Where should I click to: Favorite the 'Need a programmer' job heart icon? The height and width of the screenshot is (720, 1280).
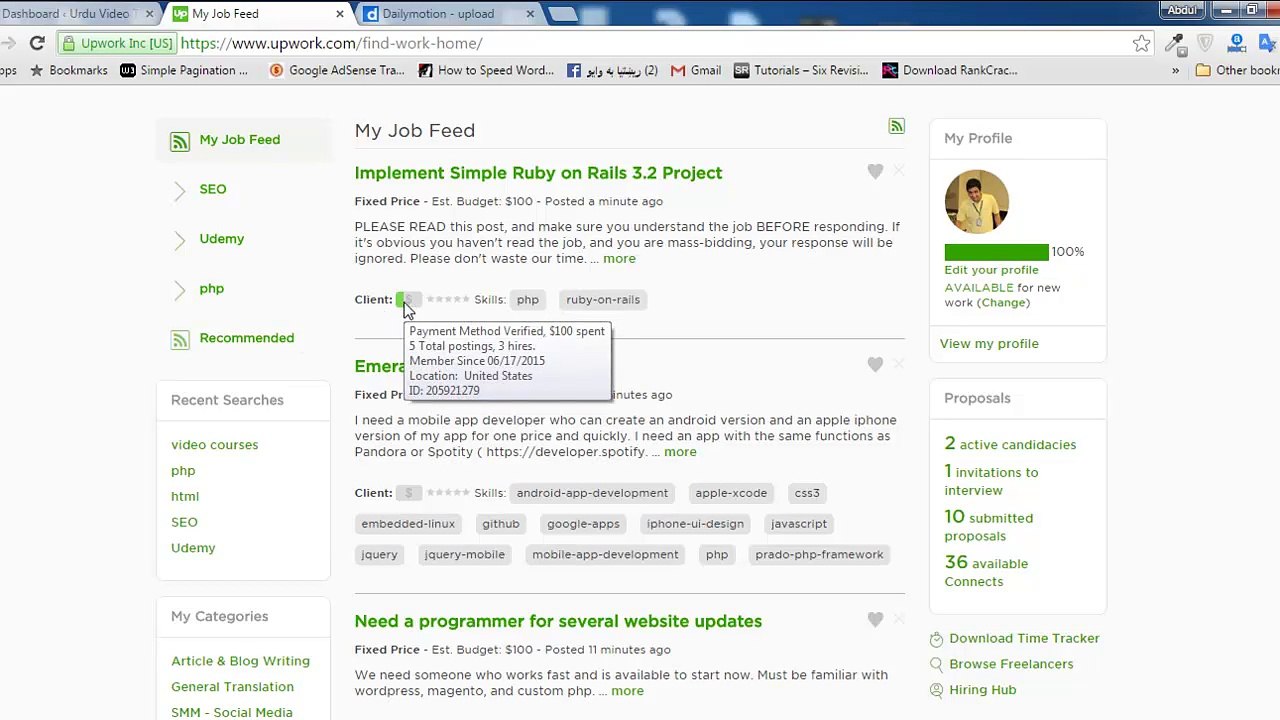click(x=875, y=620)
